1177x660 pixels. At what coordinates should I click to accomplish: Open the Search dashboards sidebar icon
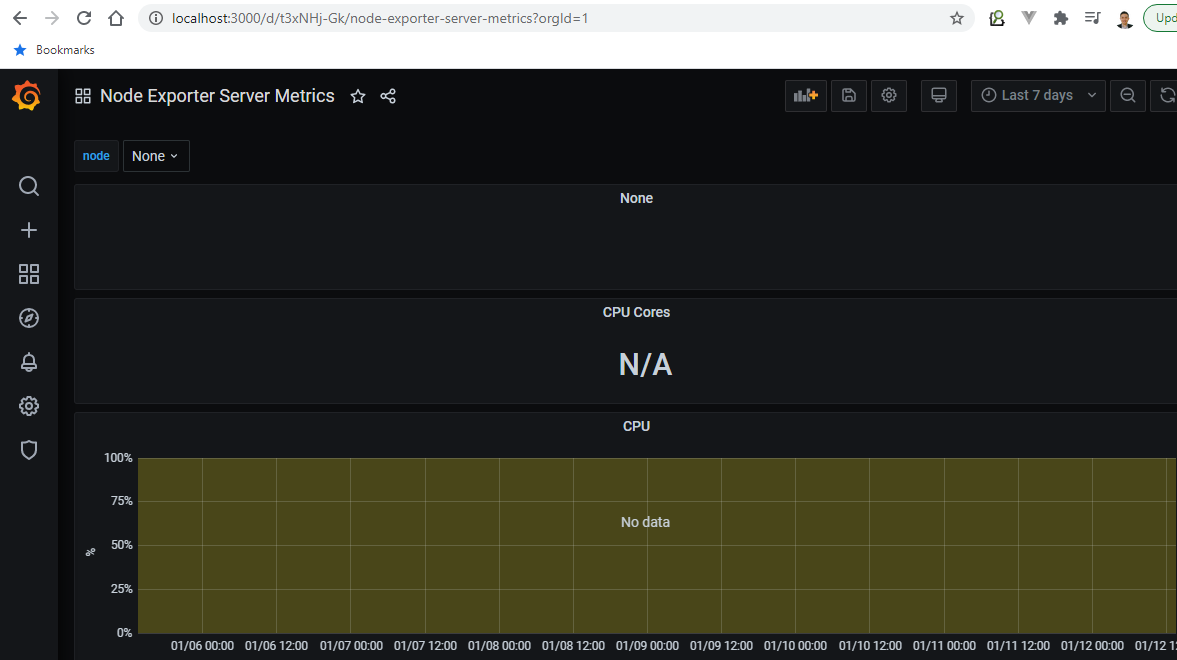pos(29,186)
